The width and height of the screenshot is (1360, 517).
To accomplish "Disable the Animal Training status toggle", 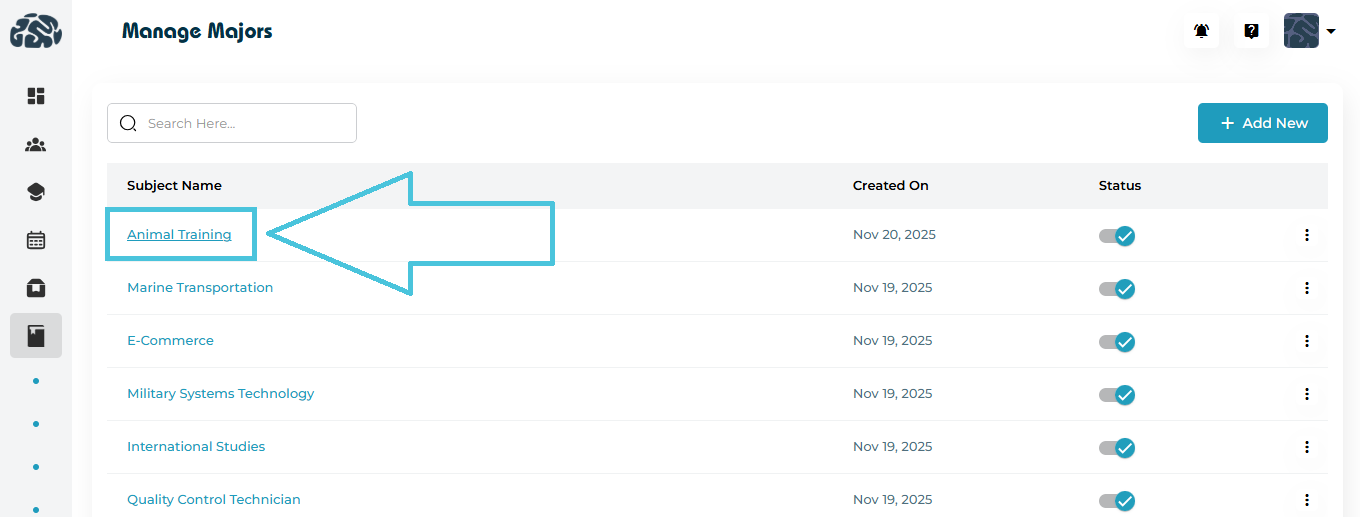I will point(1117,236).
